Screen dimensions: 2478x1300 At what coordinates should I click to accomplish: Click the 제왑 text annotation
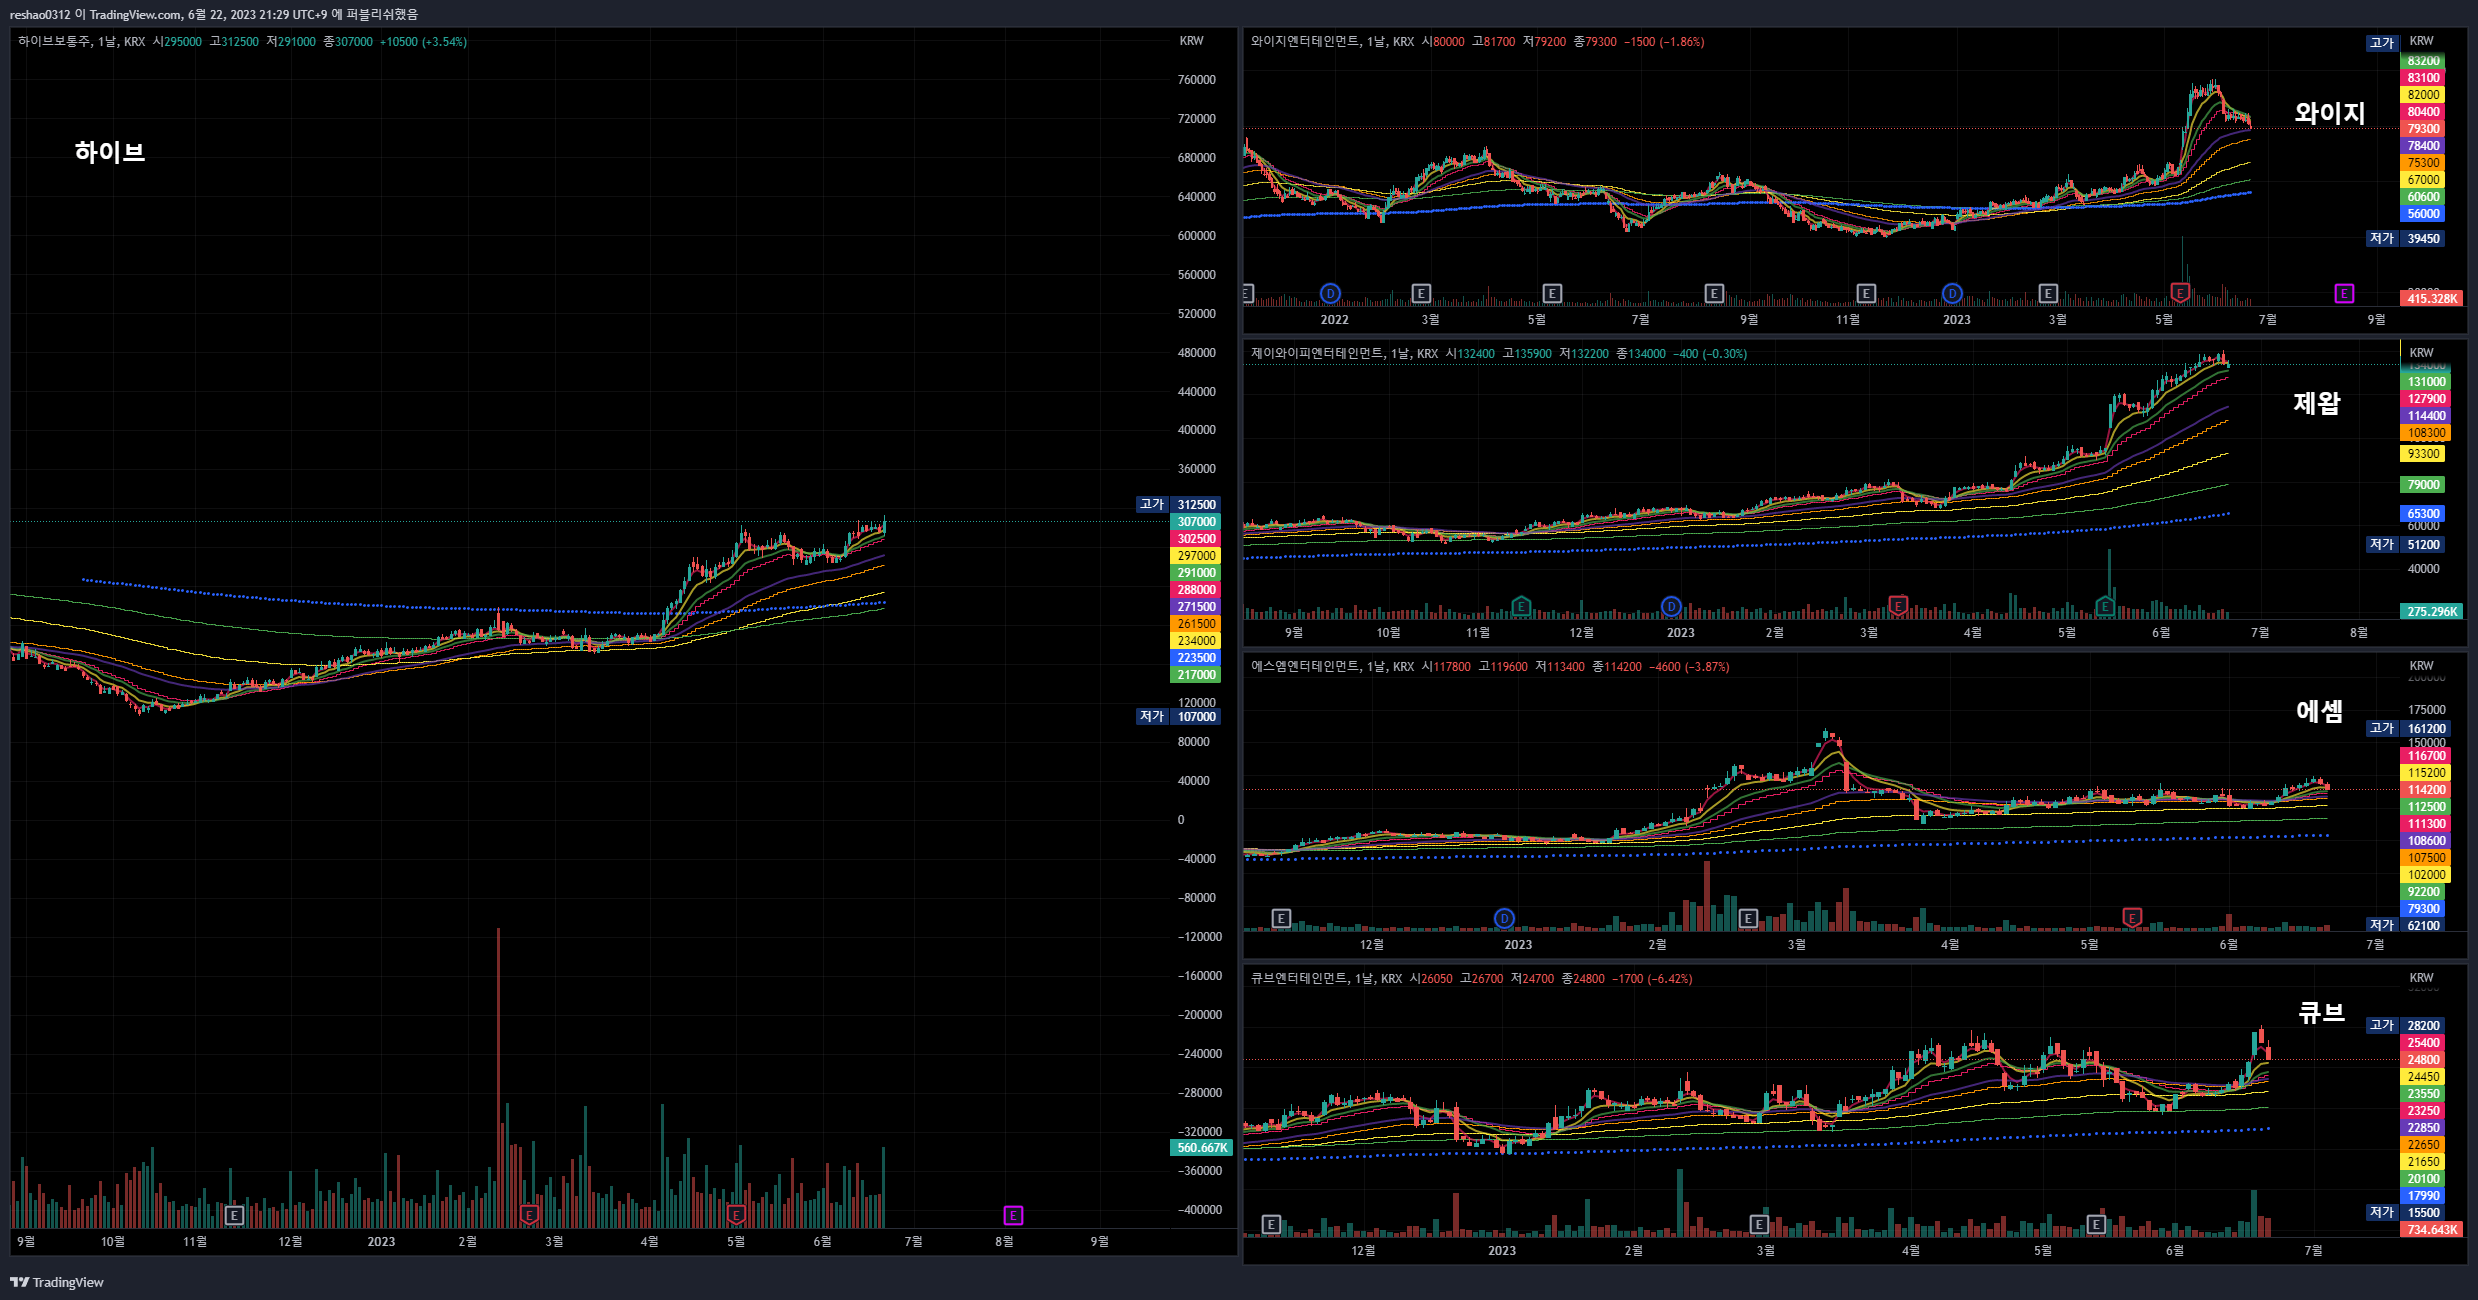(x=2317, y=403)
